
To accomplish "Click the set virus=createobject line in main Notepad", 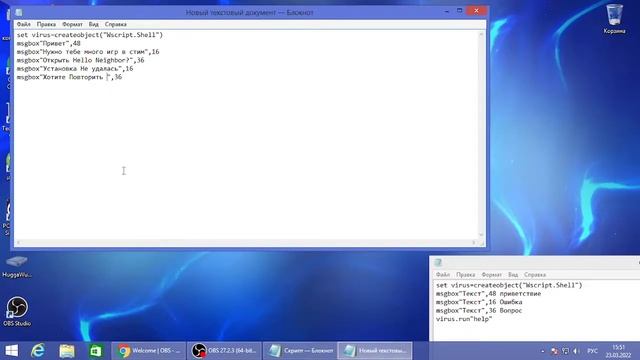I will 90,35.
